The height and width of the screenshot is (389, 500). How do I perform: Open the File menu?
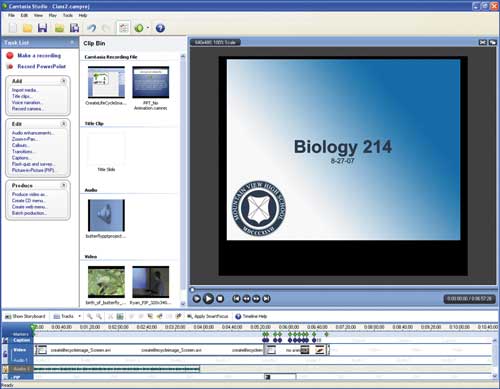coord(11,15)
